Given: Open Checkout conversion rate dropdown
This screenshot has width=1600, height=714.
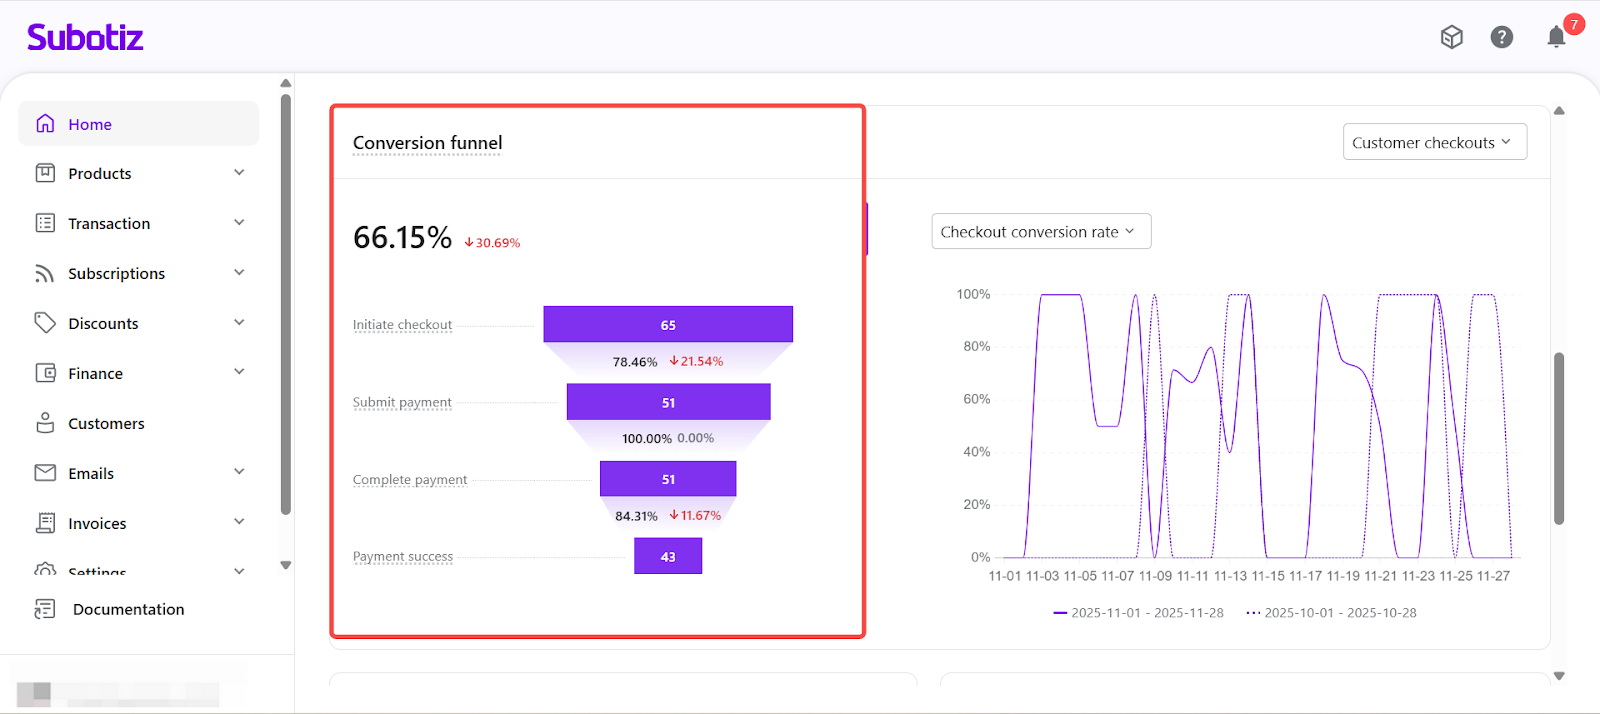Looking at the screenshot, I should (x=1040, y=231).
